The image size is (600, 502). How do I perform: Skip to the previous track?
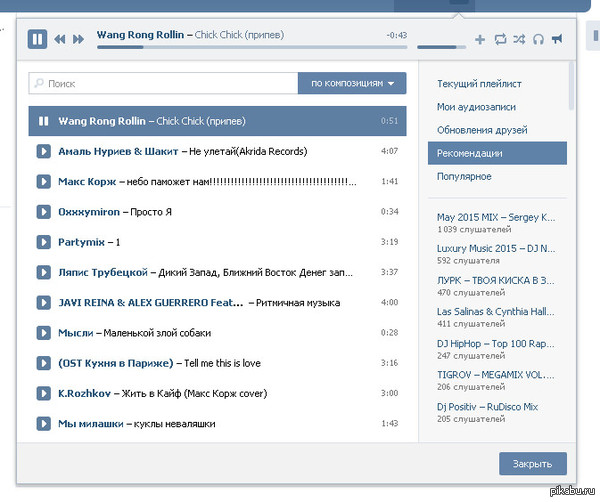[x=60, y=40]
